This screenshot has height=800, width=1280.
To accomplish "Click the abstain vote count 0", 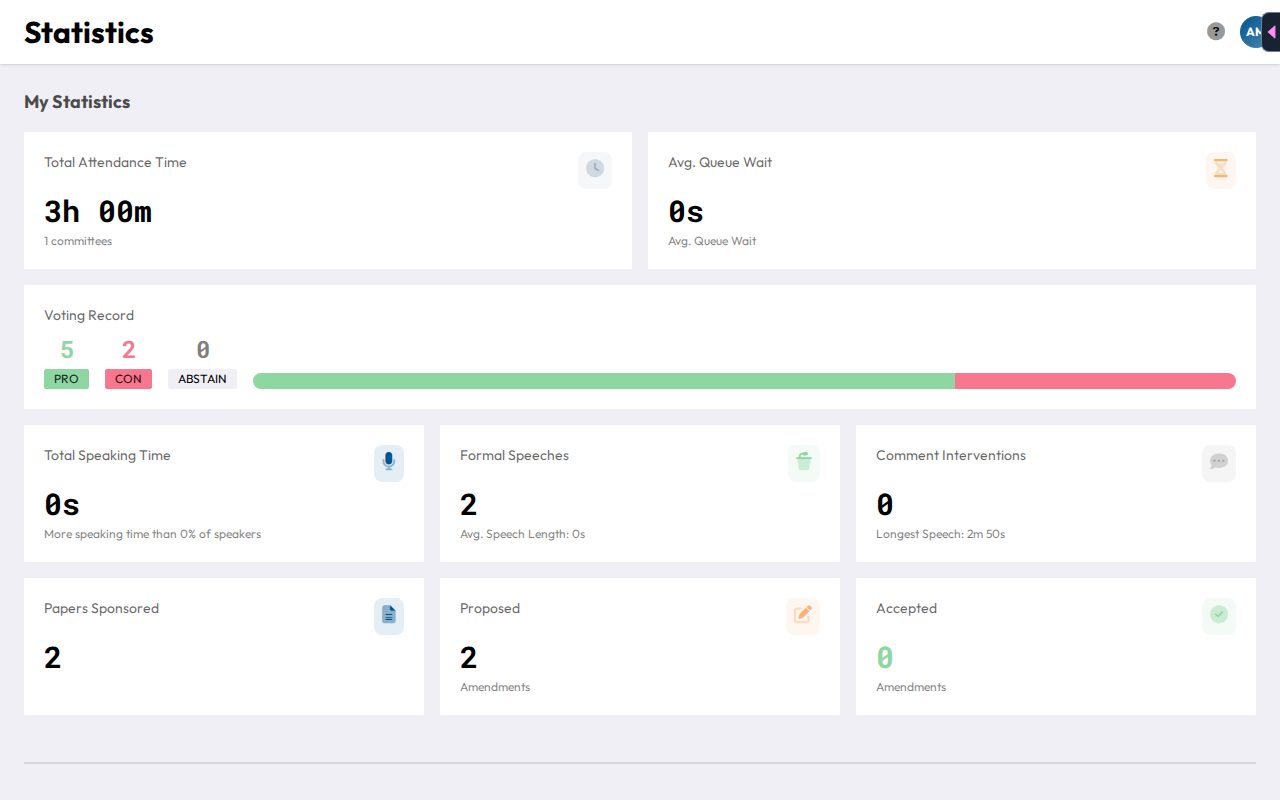I will [203, 350].
